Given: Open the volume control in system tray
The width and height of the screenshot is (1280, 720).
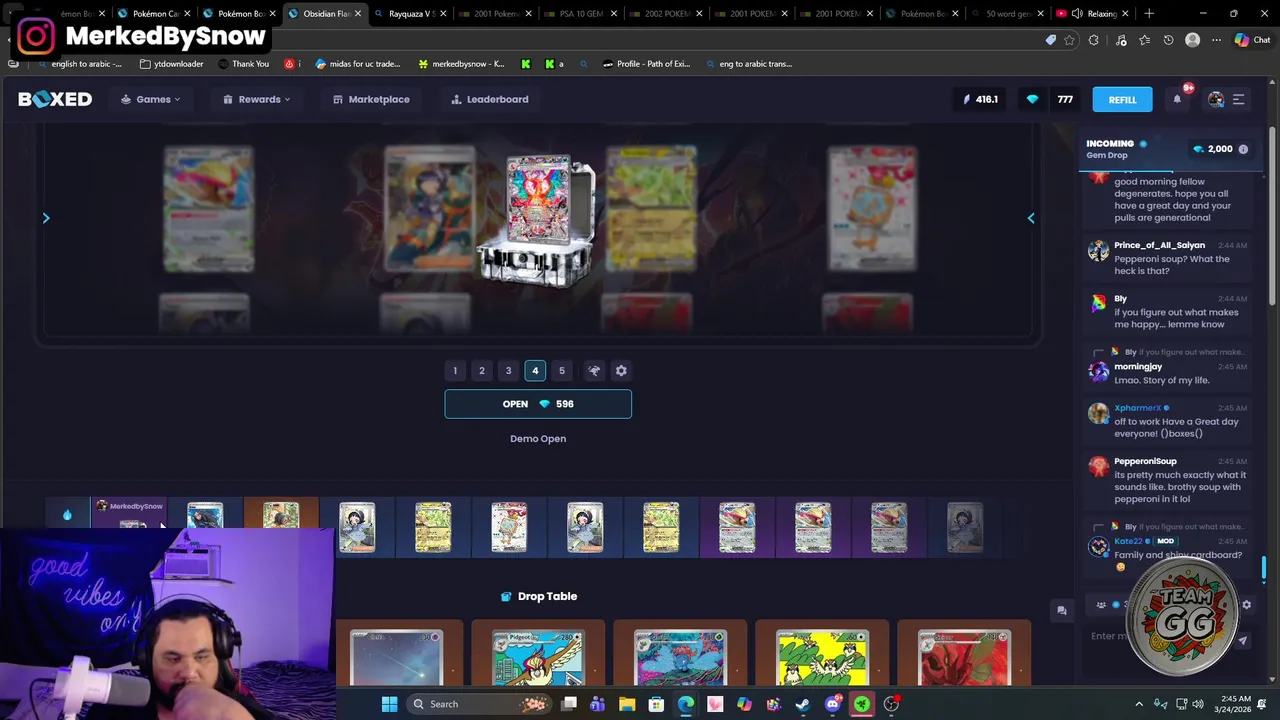Looking at the screenshot, I should pyautogui.click(x=1198, y=704).
